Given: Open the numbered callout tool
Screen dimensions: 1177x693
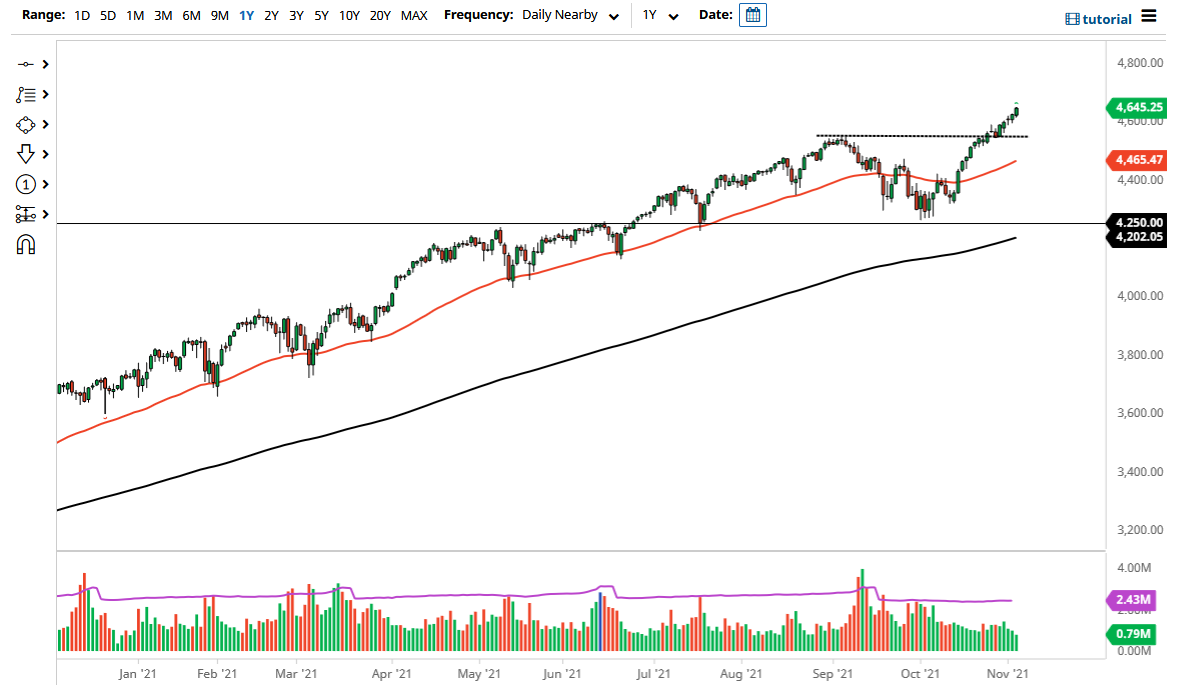Looking at the screenshot, I should click(27, 184).
